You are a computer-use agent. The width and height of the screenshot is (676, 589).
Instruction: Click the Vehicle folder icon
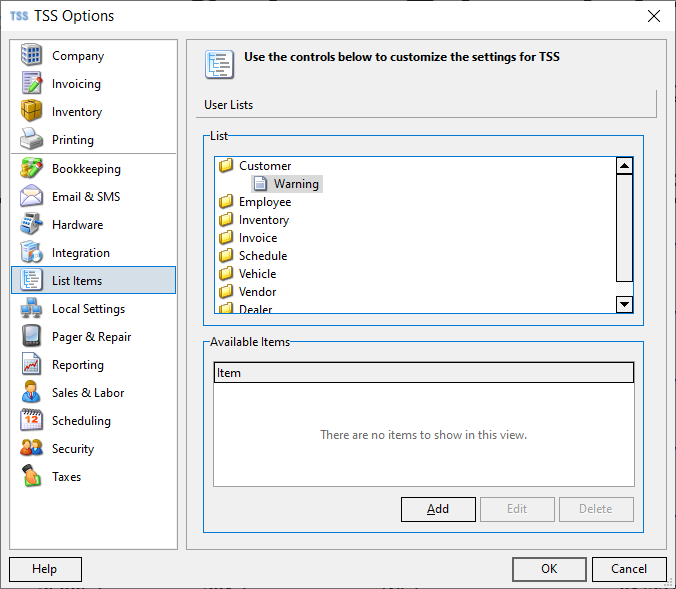226,273
